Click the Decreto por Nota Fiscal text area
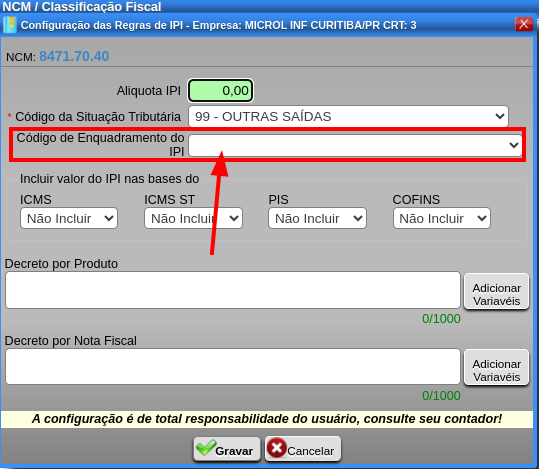The image size is (539, 469). [233, 366]
